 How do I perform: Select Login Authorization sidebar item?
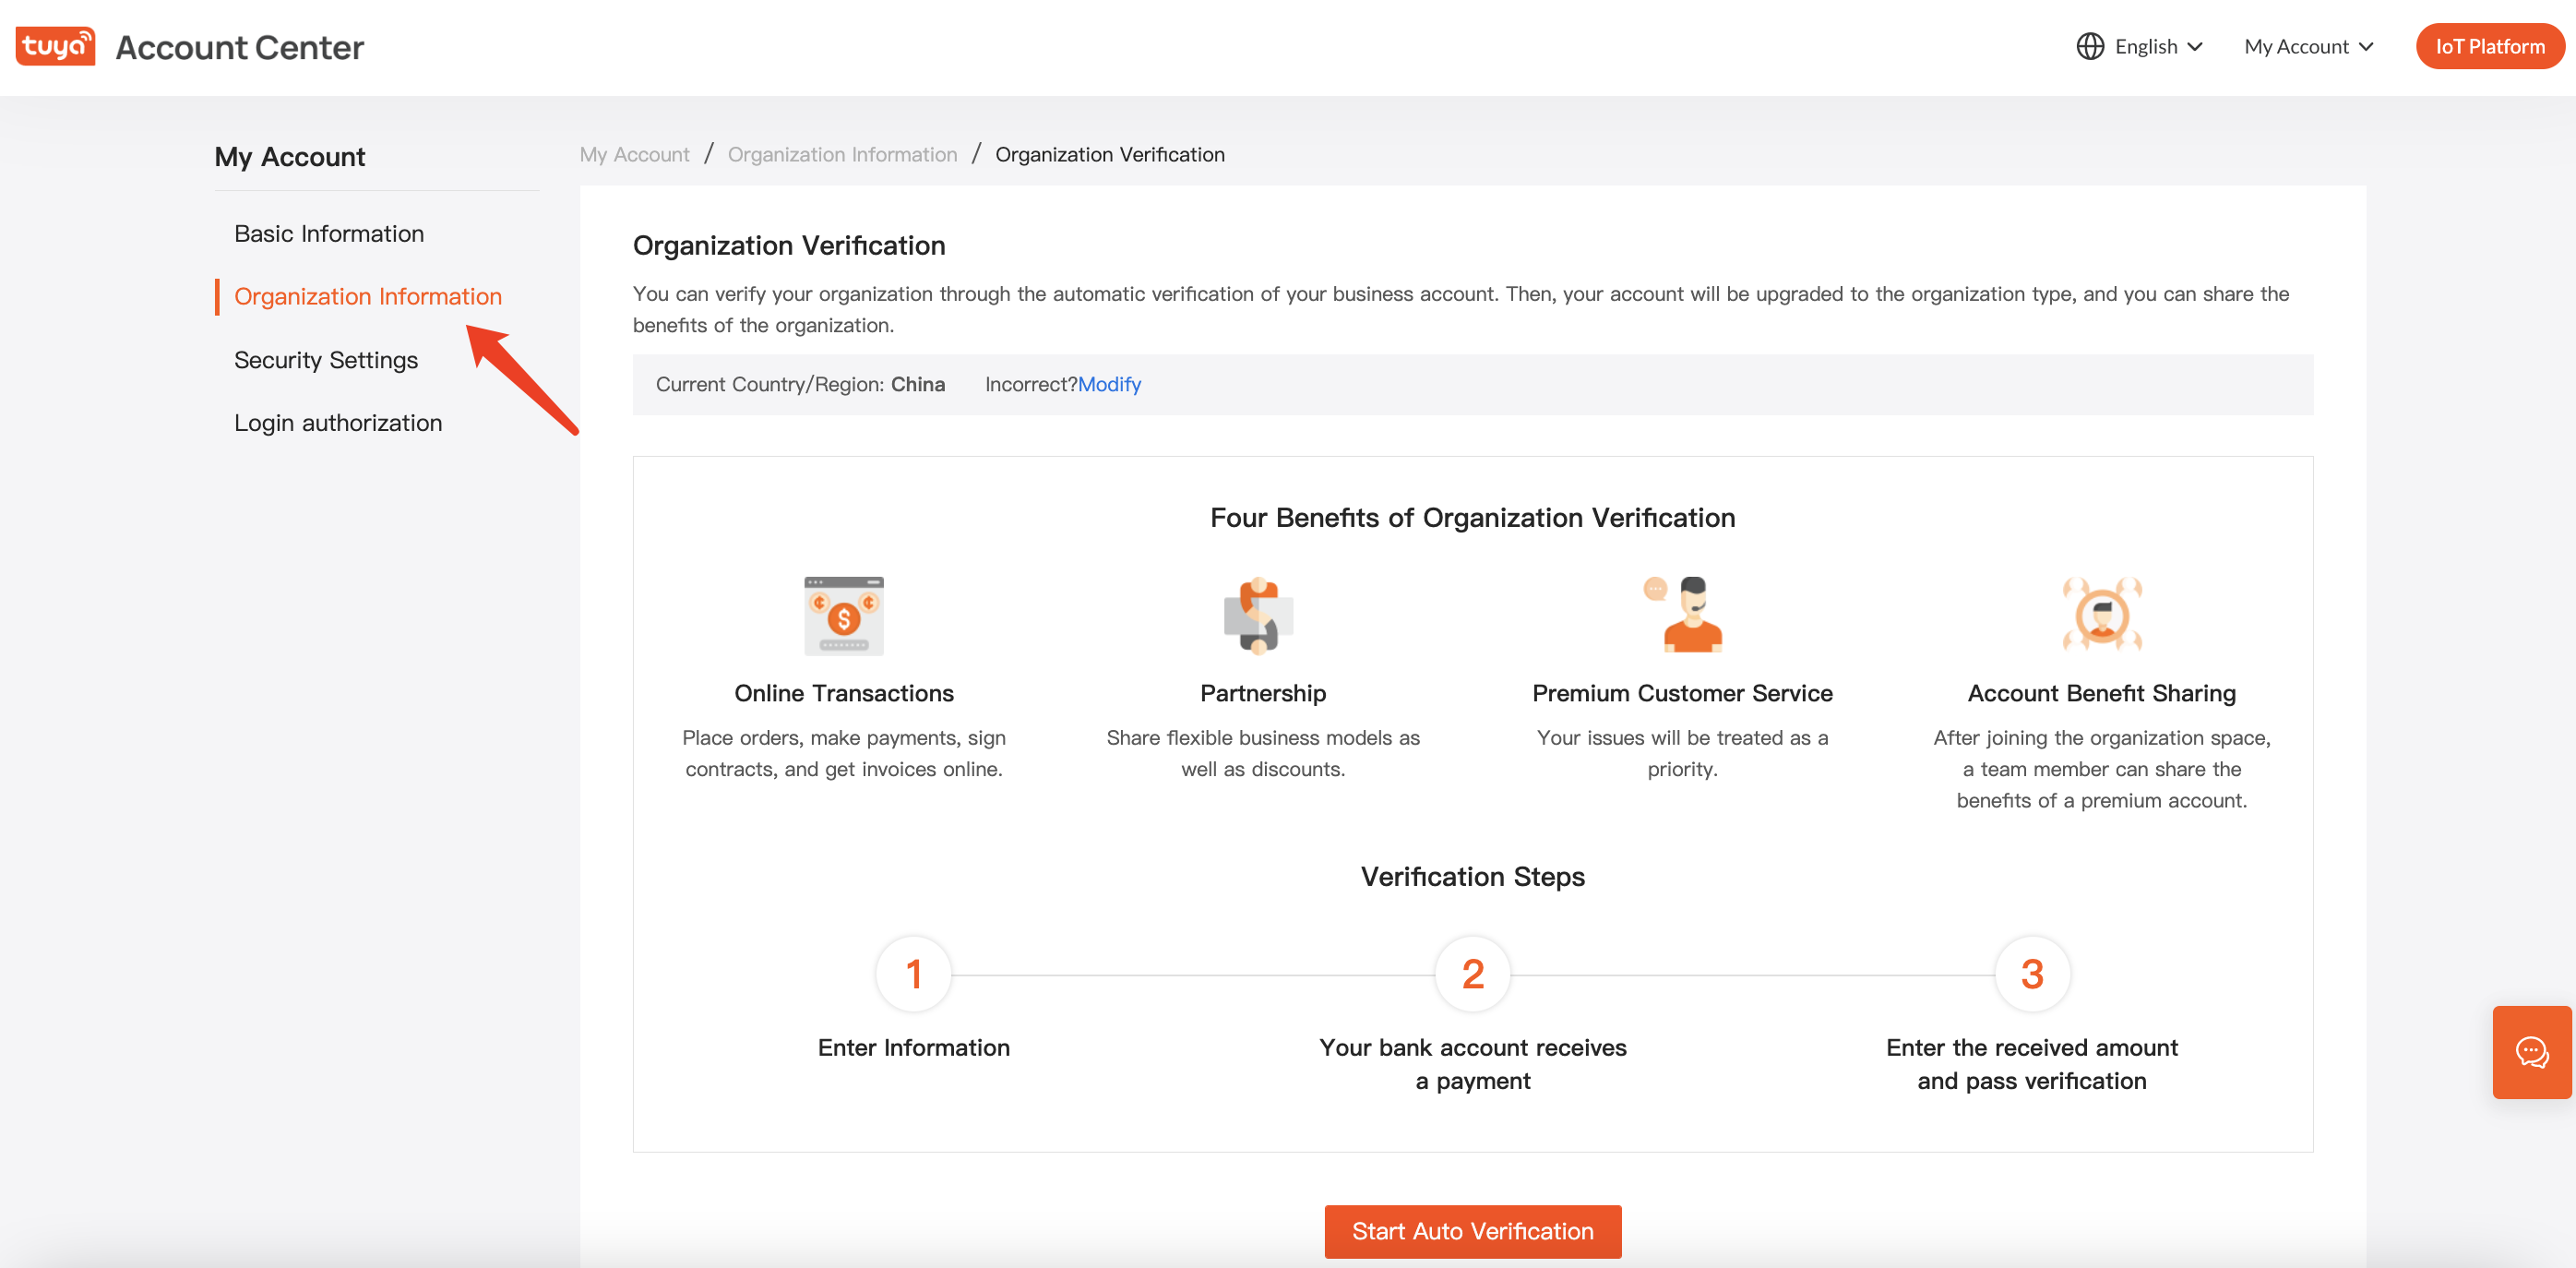tap(337, 422)
